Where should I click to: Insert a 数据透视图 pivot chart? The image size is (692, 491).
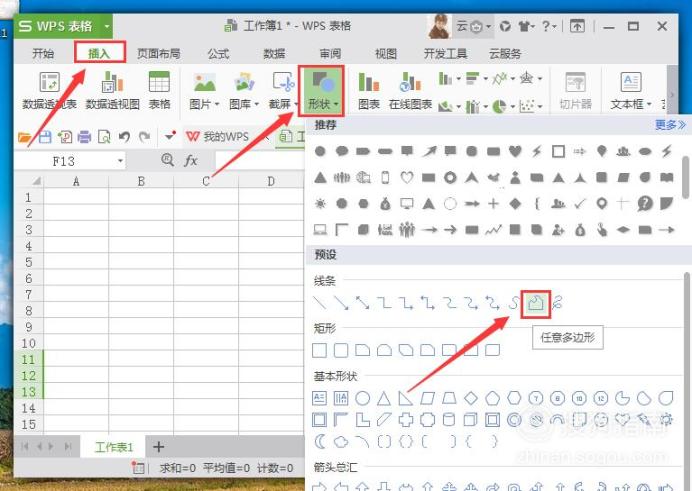tap(113, 90)
